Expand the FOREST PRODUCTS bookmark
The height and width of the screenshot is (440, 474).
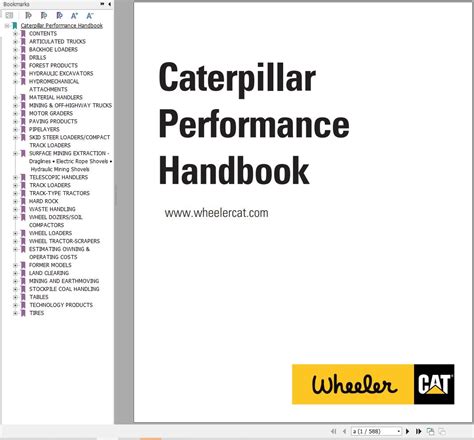click(15, 66)
